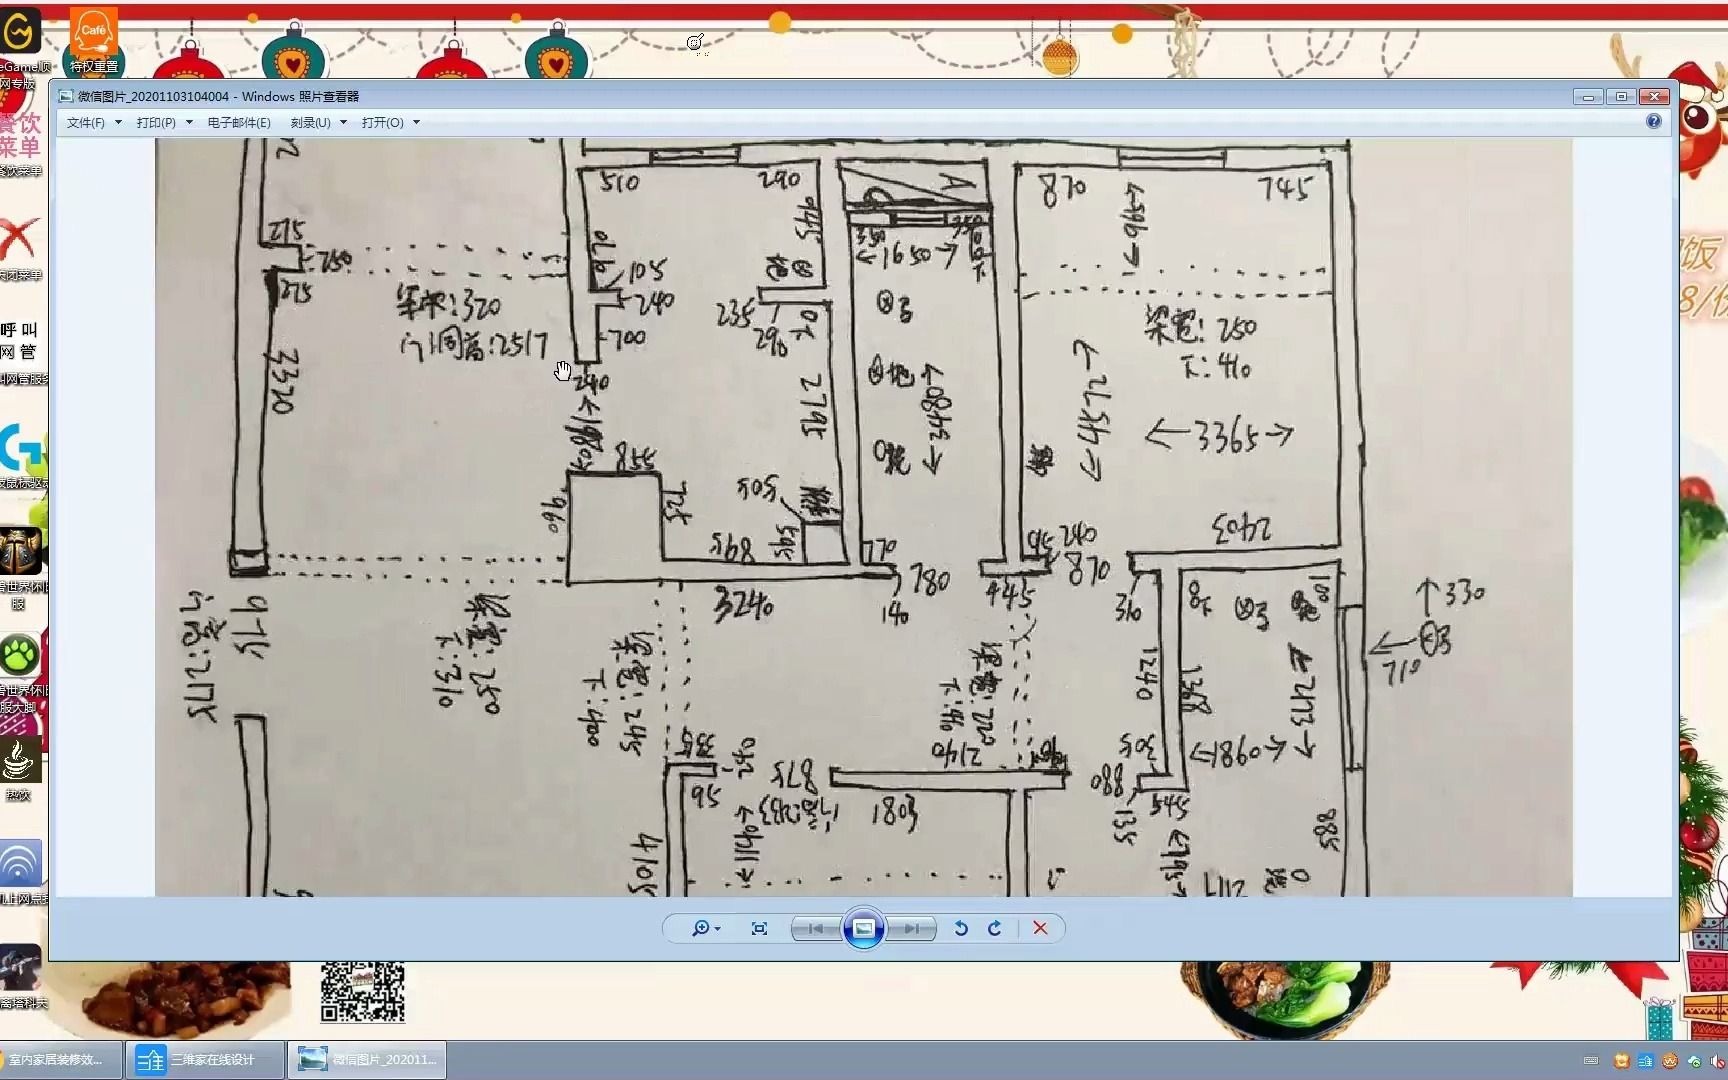The height and width of the screenshot is (1080, 1728).
Task: Rotate the photo clockwise
Action: coord(994,928)
